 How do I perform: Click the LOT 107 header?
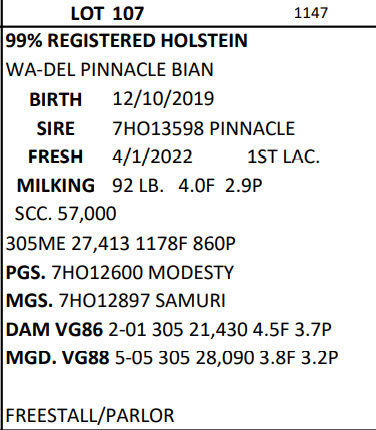[x=107, y=14]
